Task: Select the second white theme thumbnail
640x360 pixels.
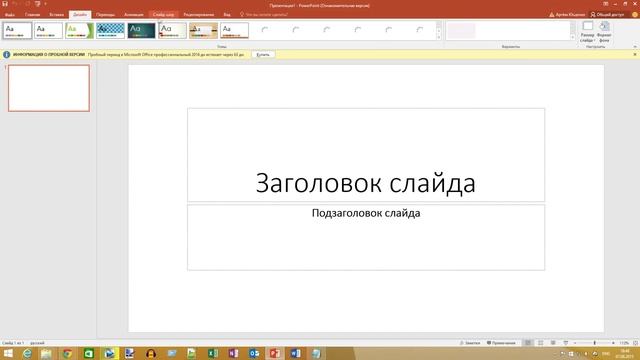Action: pyautogui.click(x=49, y=31)
